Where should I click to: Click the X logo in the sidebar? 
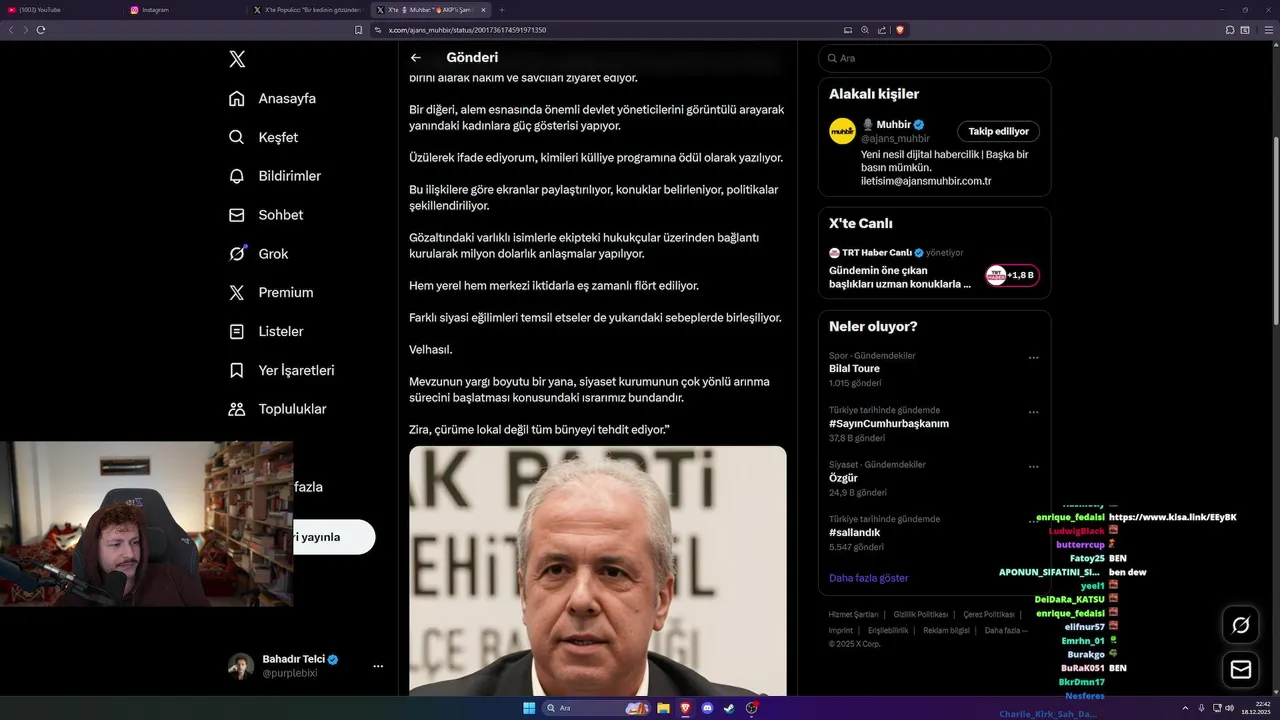pos(237,59)
